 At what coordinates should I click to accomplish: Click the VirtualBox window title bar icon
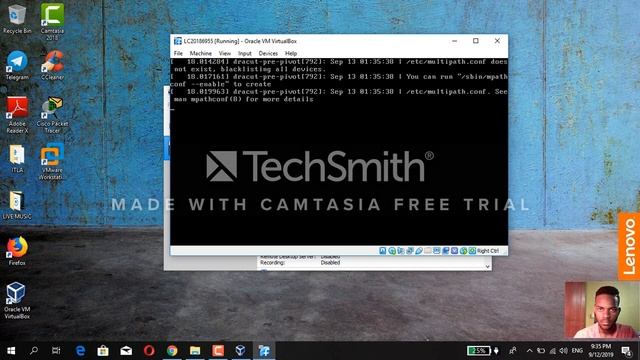pyautogui.click(x=178, y=41)
